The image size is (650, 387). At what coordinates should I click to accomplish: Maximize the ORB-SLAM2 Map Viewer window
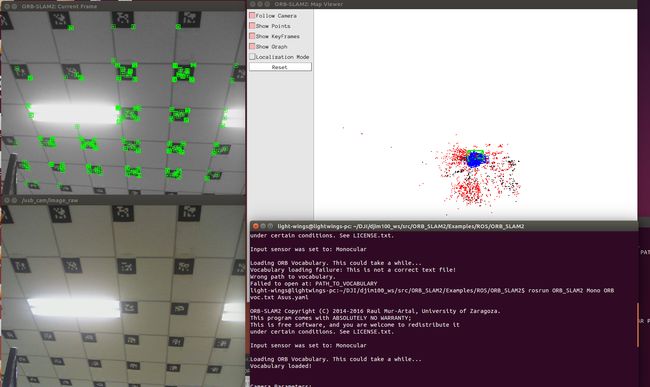coord(267,4)
